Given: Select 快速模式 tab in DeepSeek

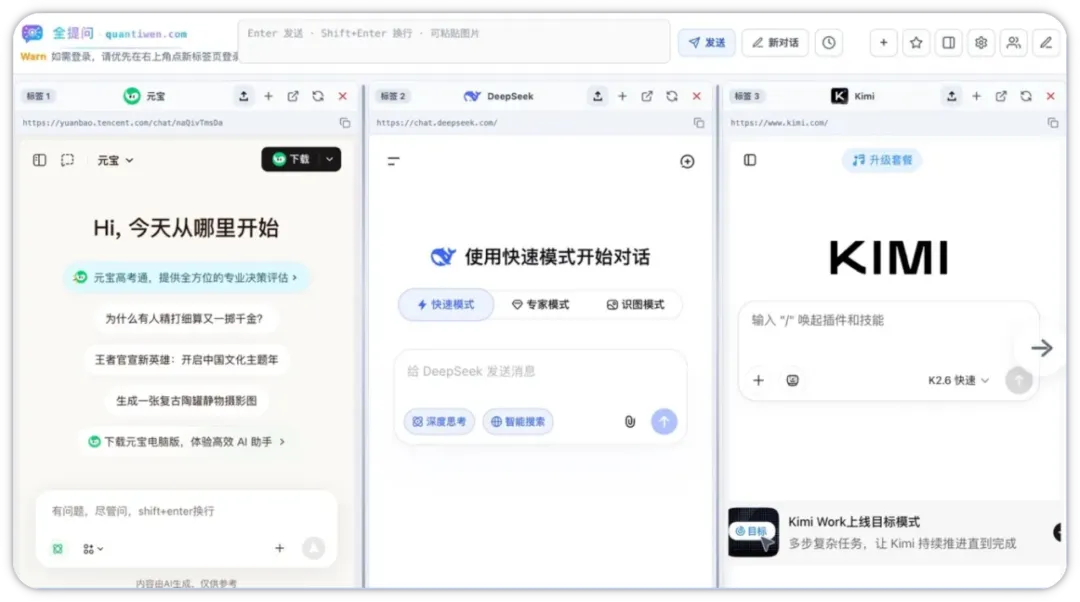Looking at the screenshot, I should click(446, 304).
